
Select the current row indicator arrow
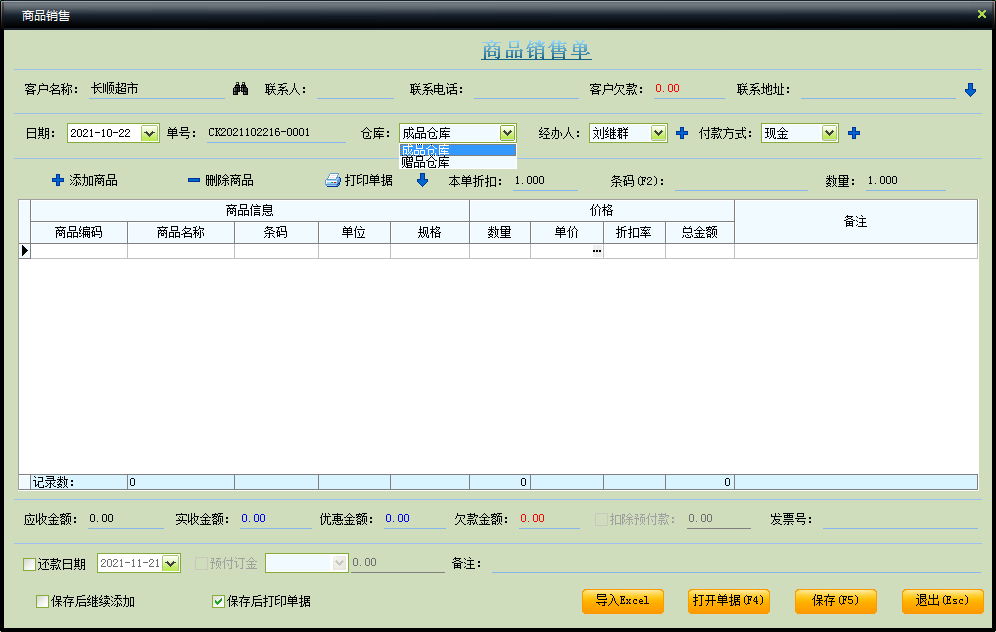[x=25, y=251]
